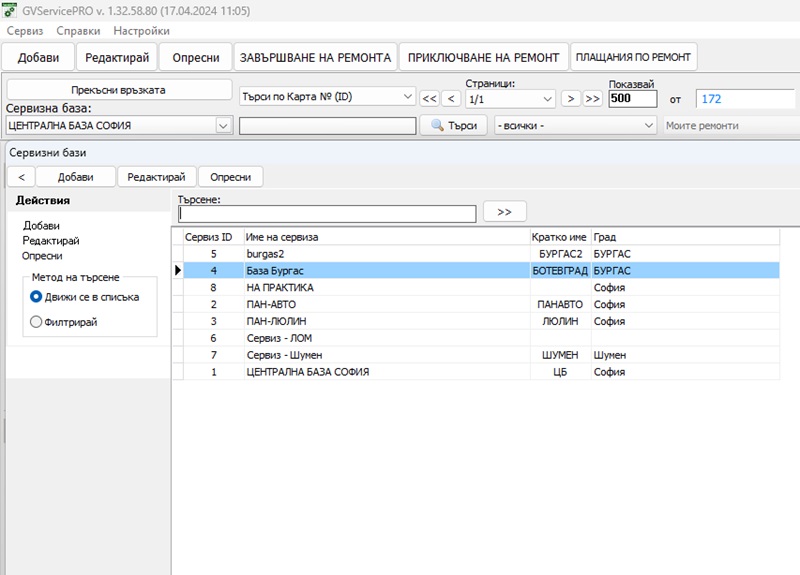Click the top toolbar Добави button
Viewport: 800px width, 575px height.
(x=38, y=57)
